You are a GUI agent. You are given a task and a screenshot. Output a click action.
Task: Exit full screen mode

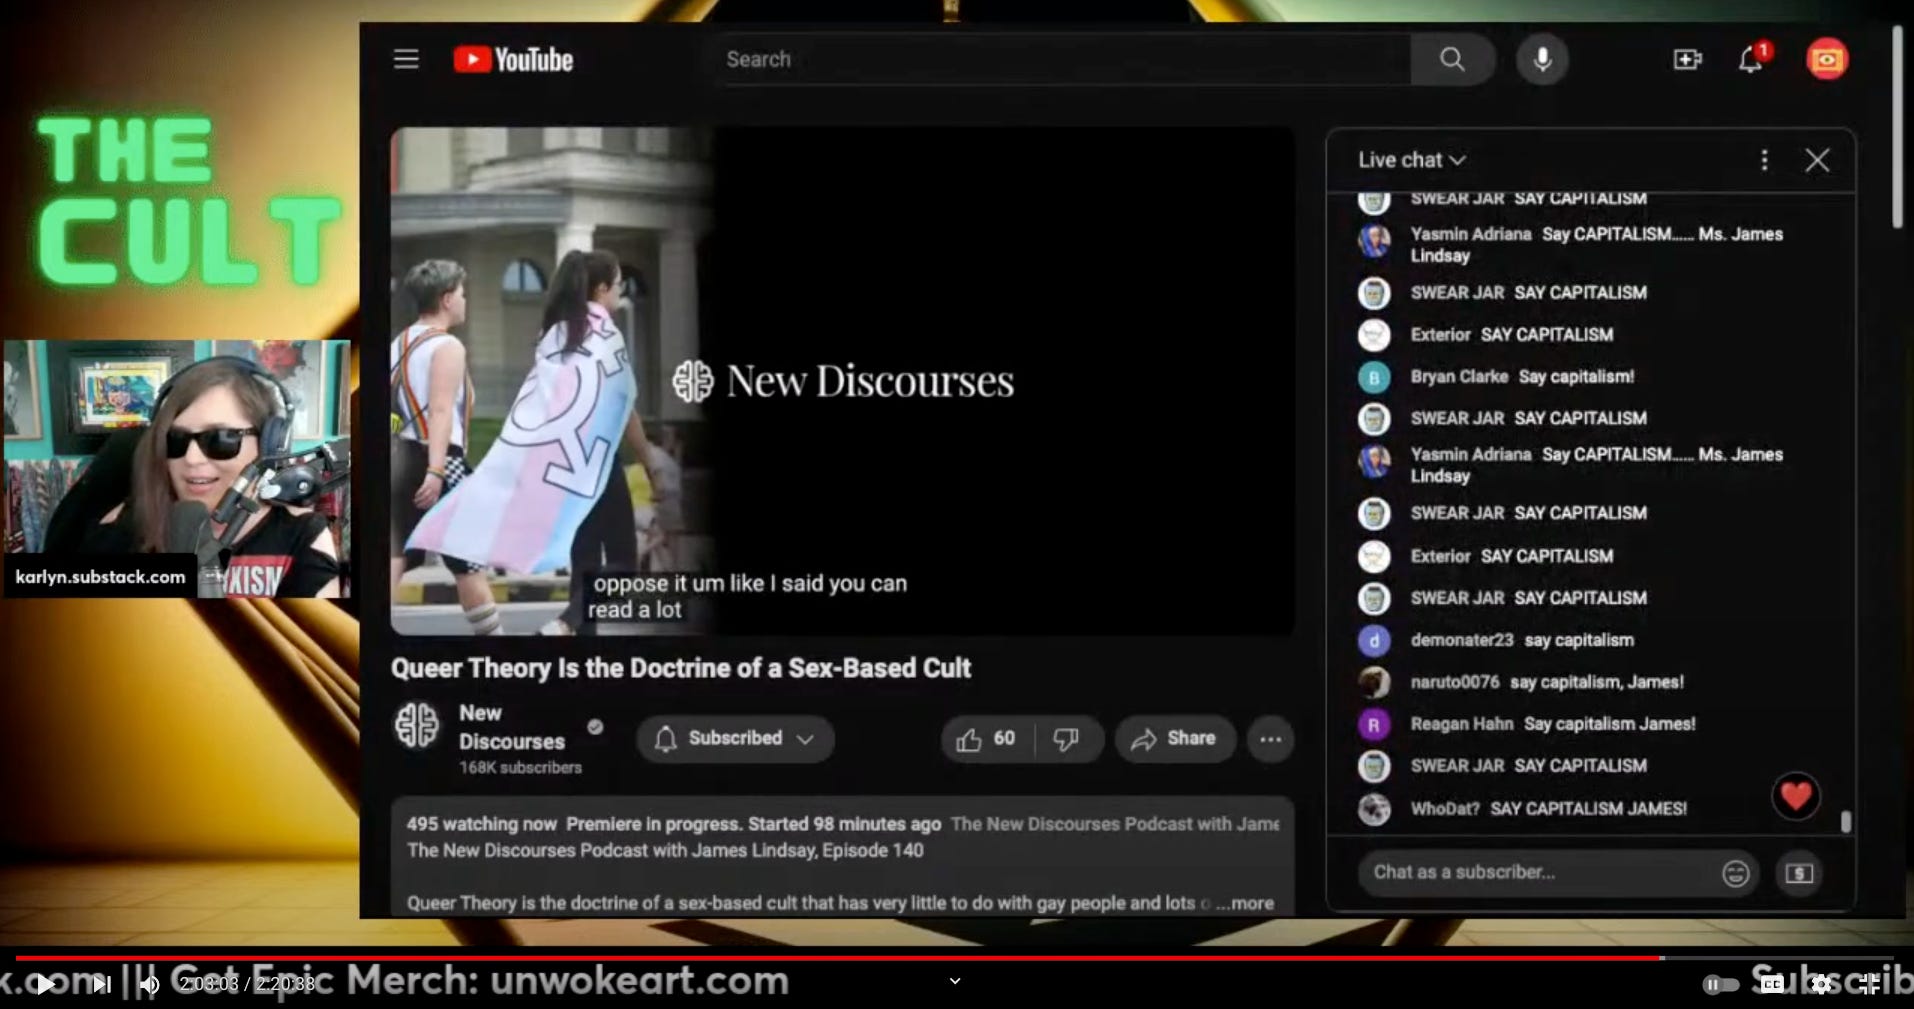click(x=1869, y=984)
